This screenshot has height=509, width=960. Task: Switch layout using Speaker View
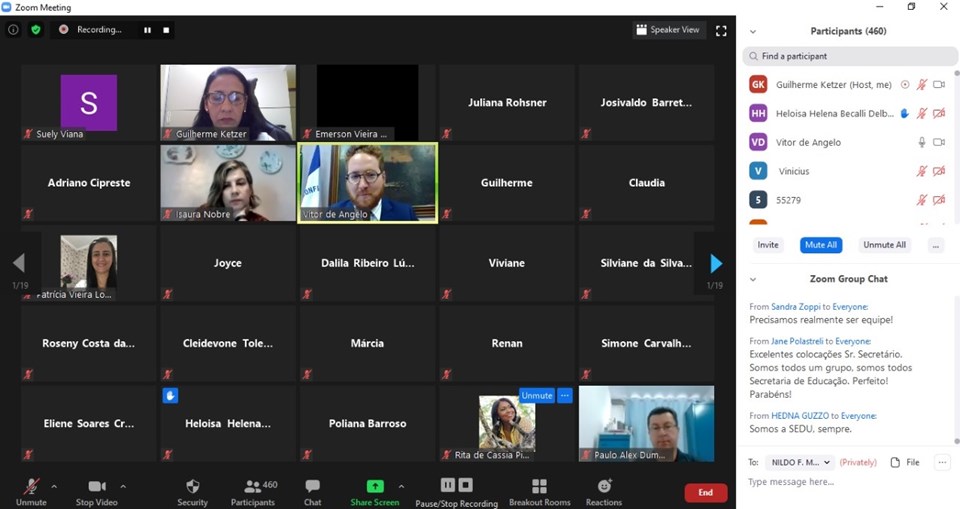pos(668,30)
